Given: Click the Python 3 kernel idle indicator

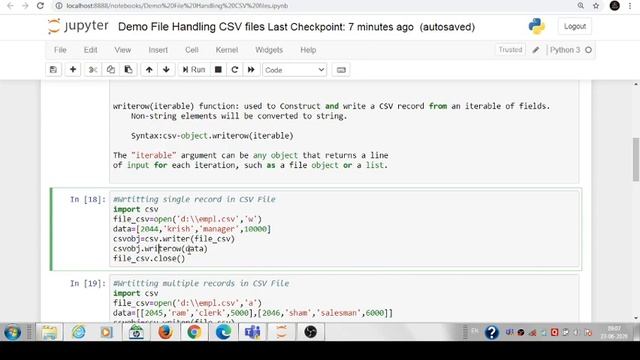Looking at the screenshot, I should pos(588,50).
